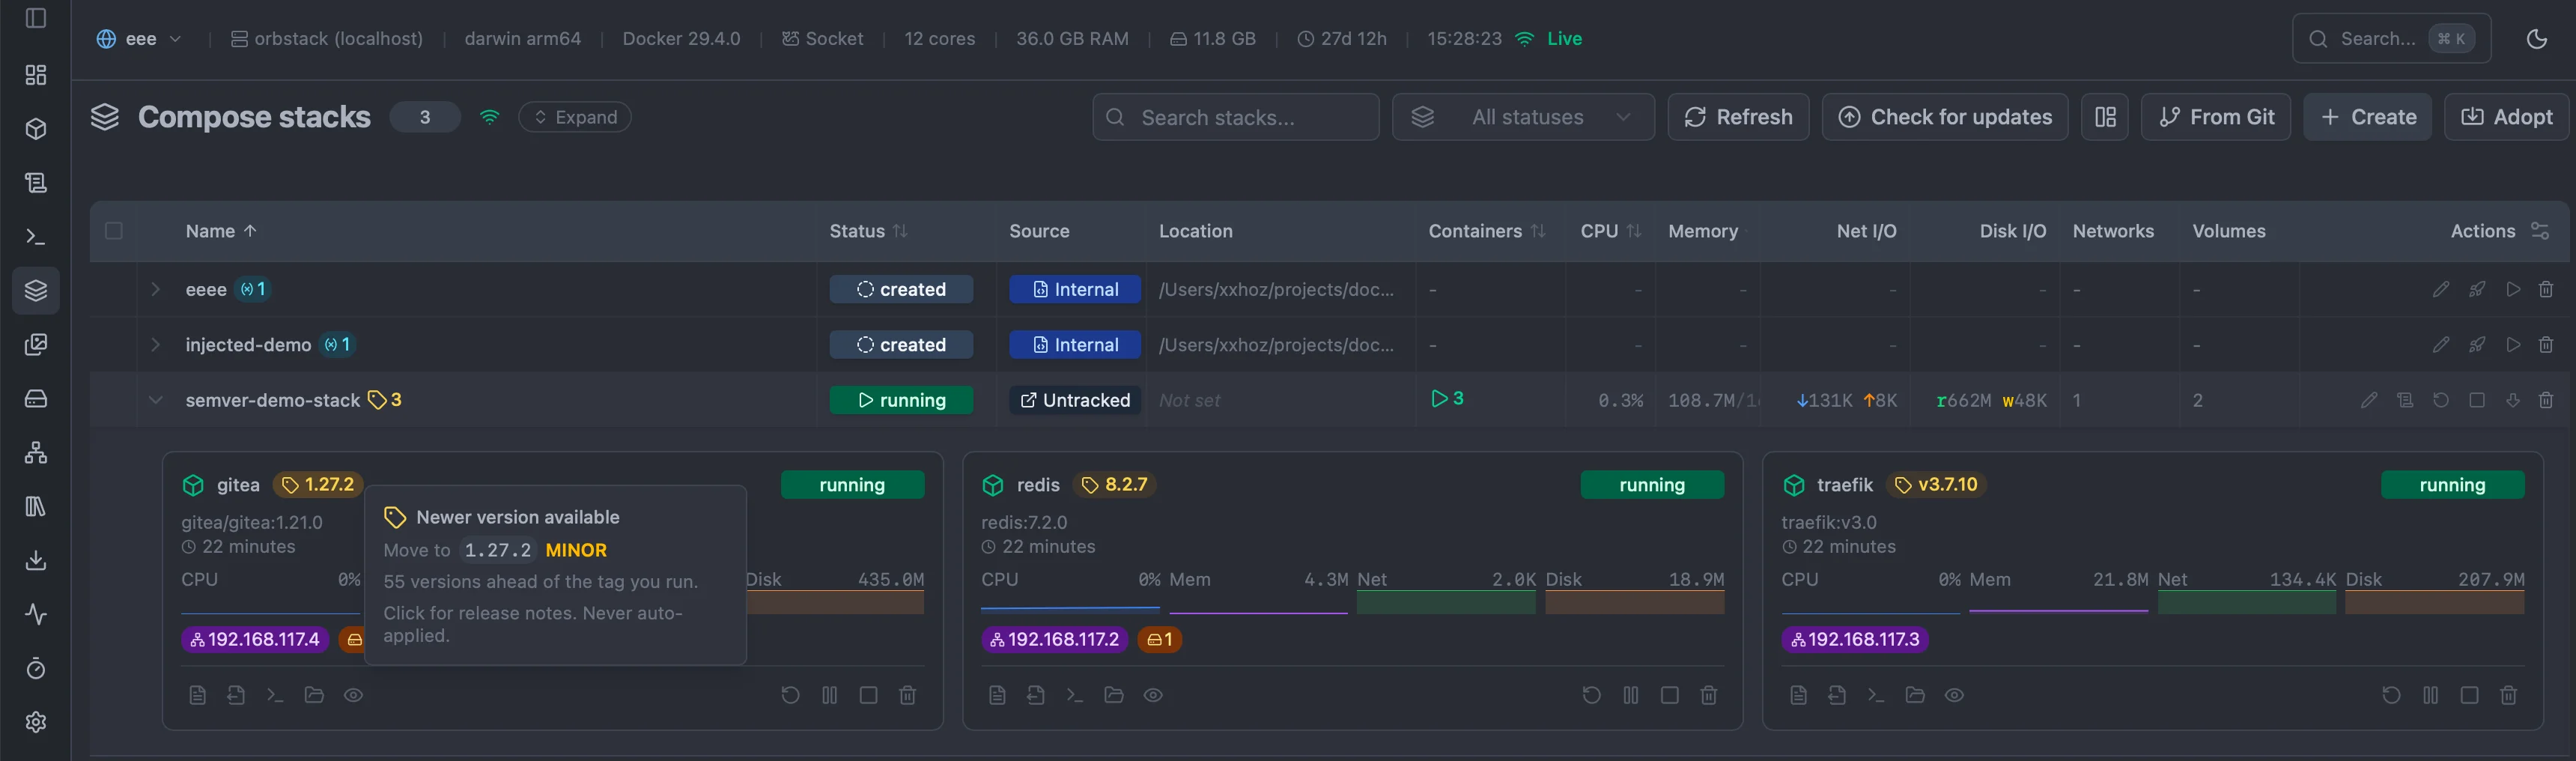Click the 192.168.117.3 traefik IP badge
Viewport: 2576px width, 761px height.
(1855, 639)
